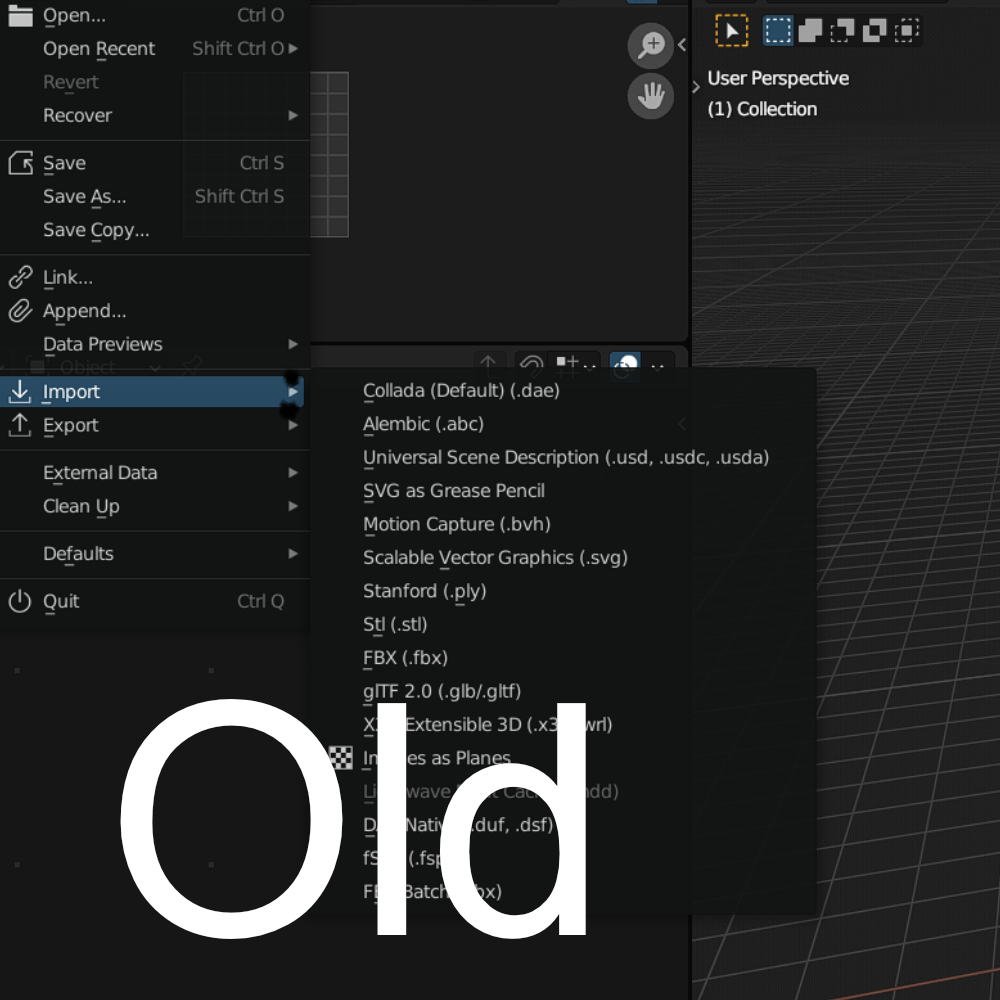
Task: Expand the arrow left of User Perspective
Action: [696, 87]
